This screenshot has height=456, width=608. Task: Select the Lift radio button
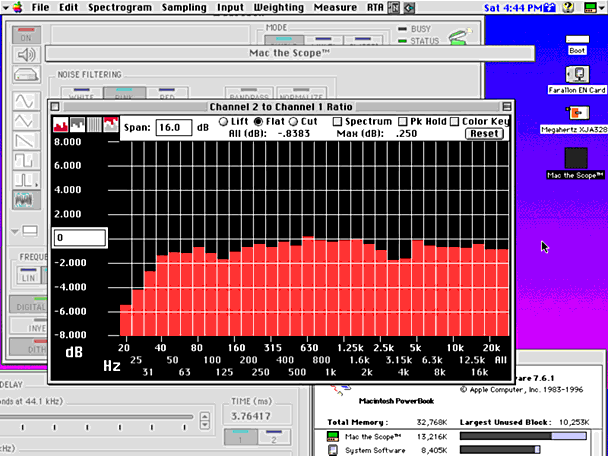(223, 121)
